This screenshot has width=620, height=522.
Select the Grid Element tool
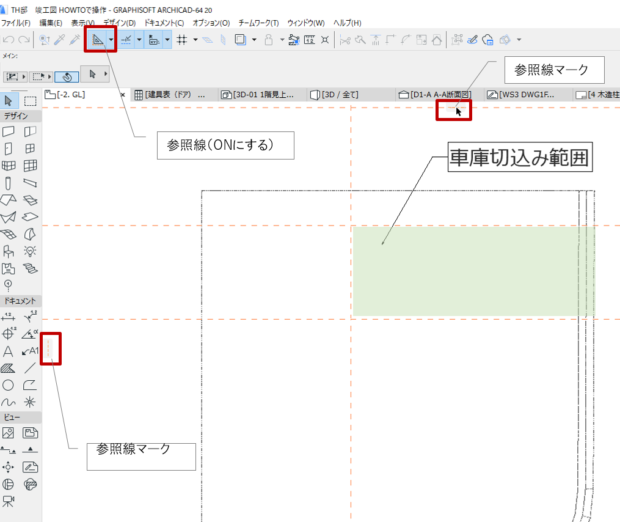click(8, 285)
